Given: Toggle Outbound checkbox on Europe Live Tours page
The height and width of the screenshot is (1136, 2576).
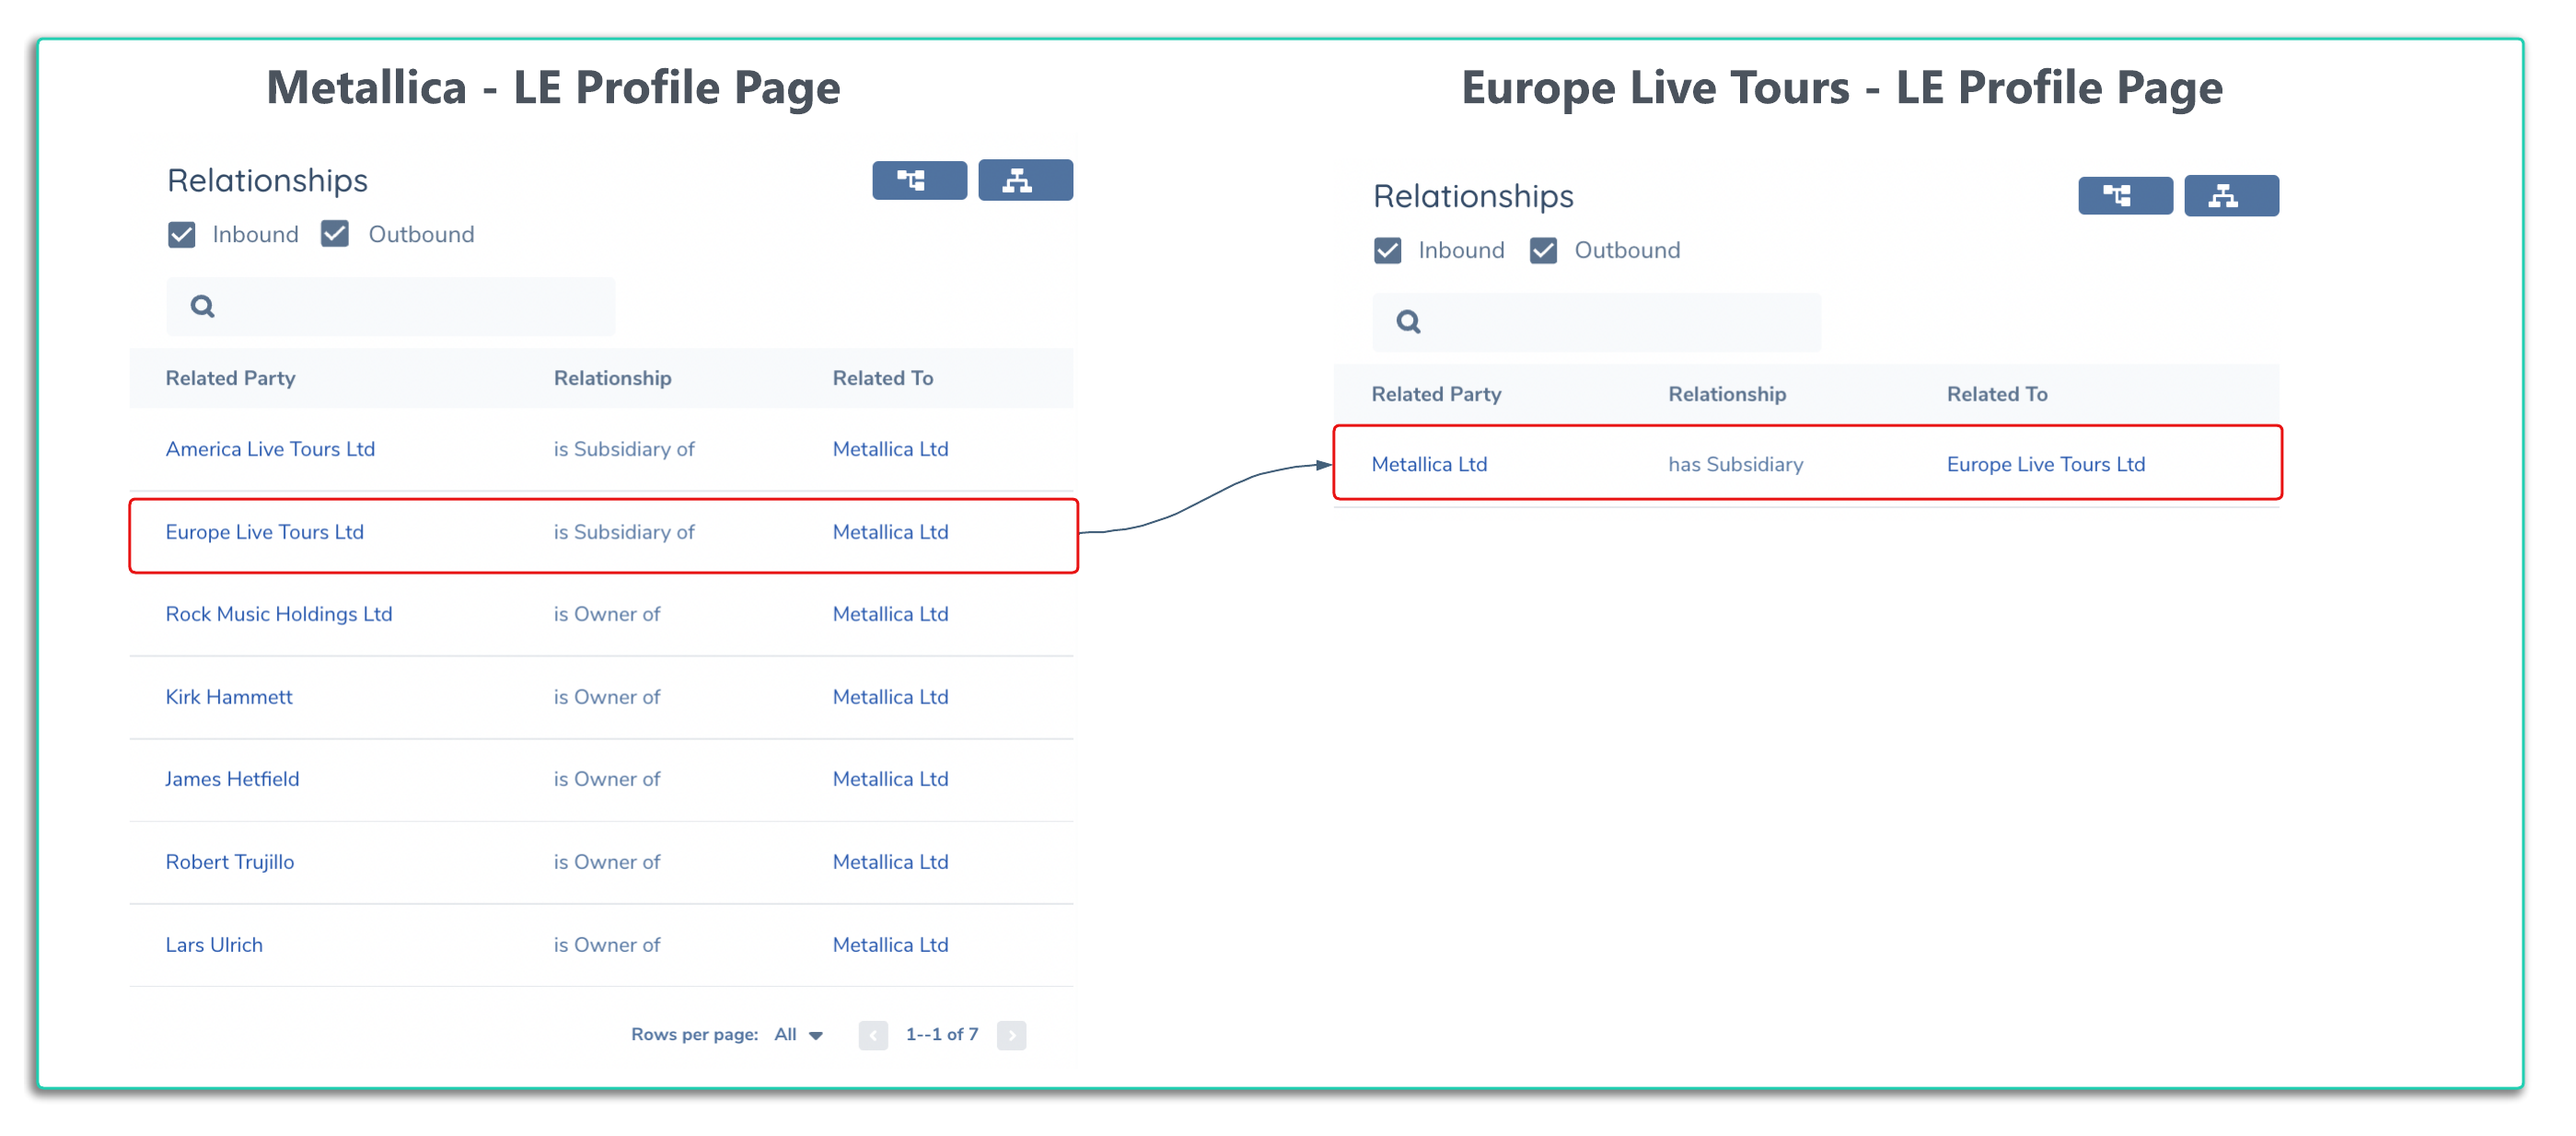Looking at the screenshot, I should 1543,251.
